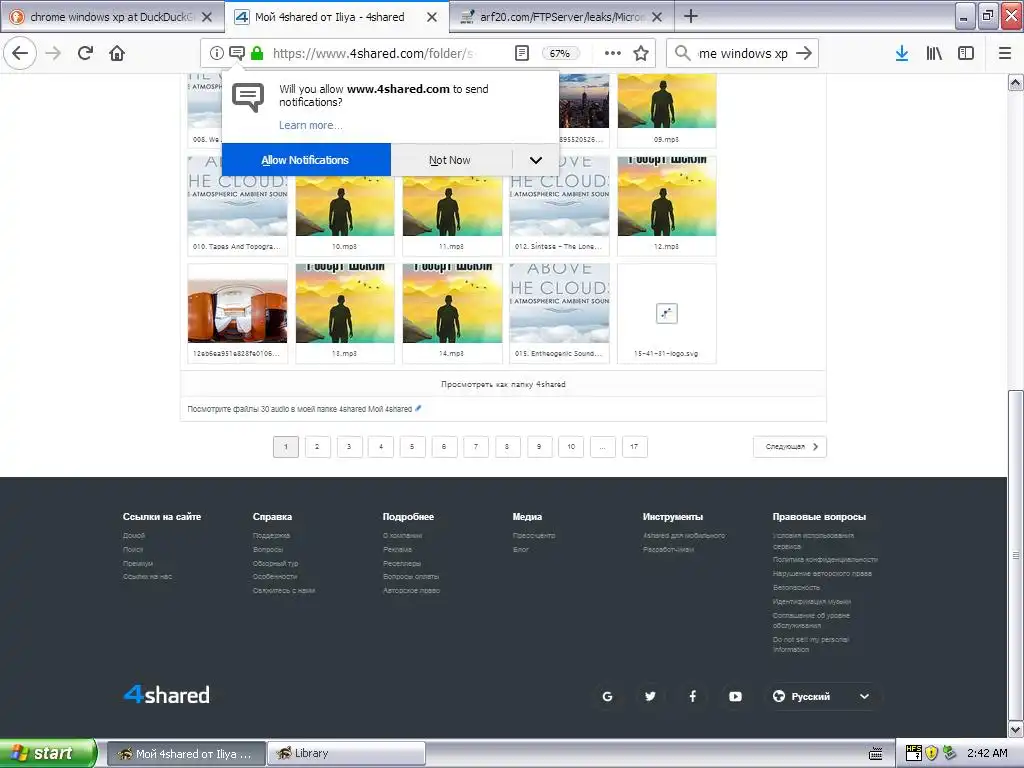Viewport: 1024px width, 768px height.
Task: Show site information icon in address bar
Action: tap(216, 53)
